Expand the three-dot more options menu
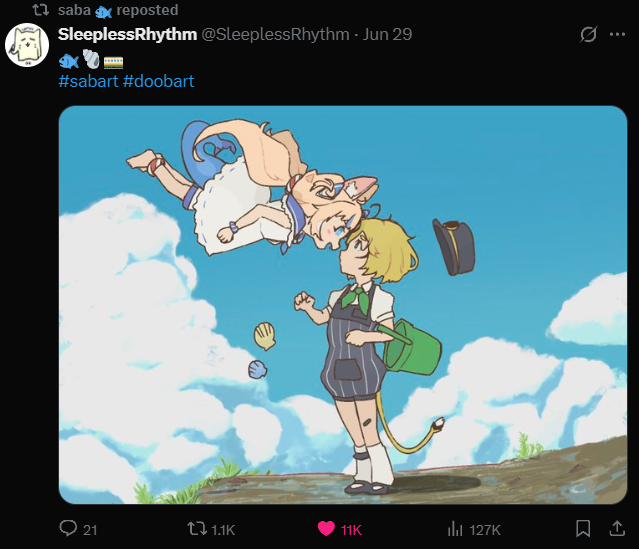The image size is (639, 549). (x=617, y=35)
